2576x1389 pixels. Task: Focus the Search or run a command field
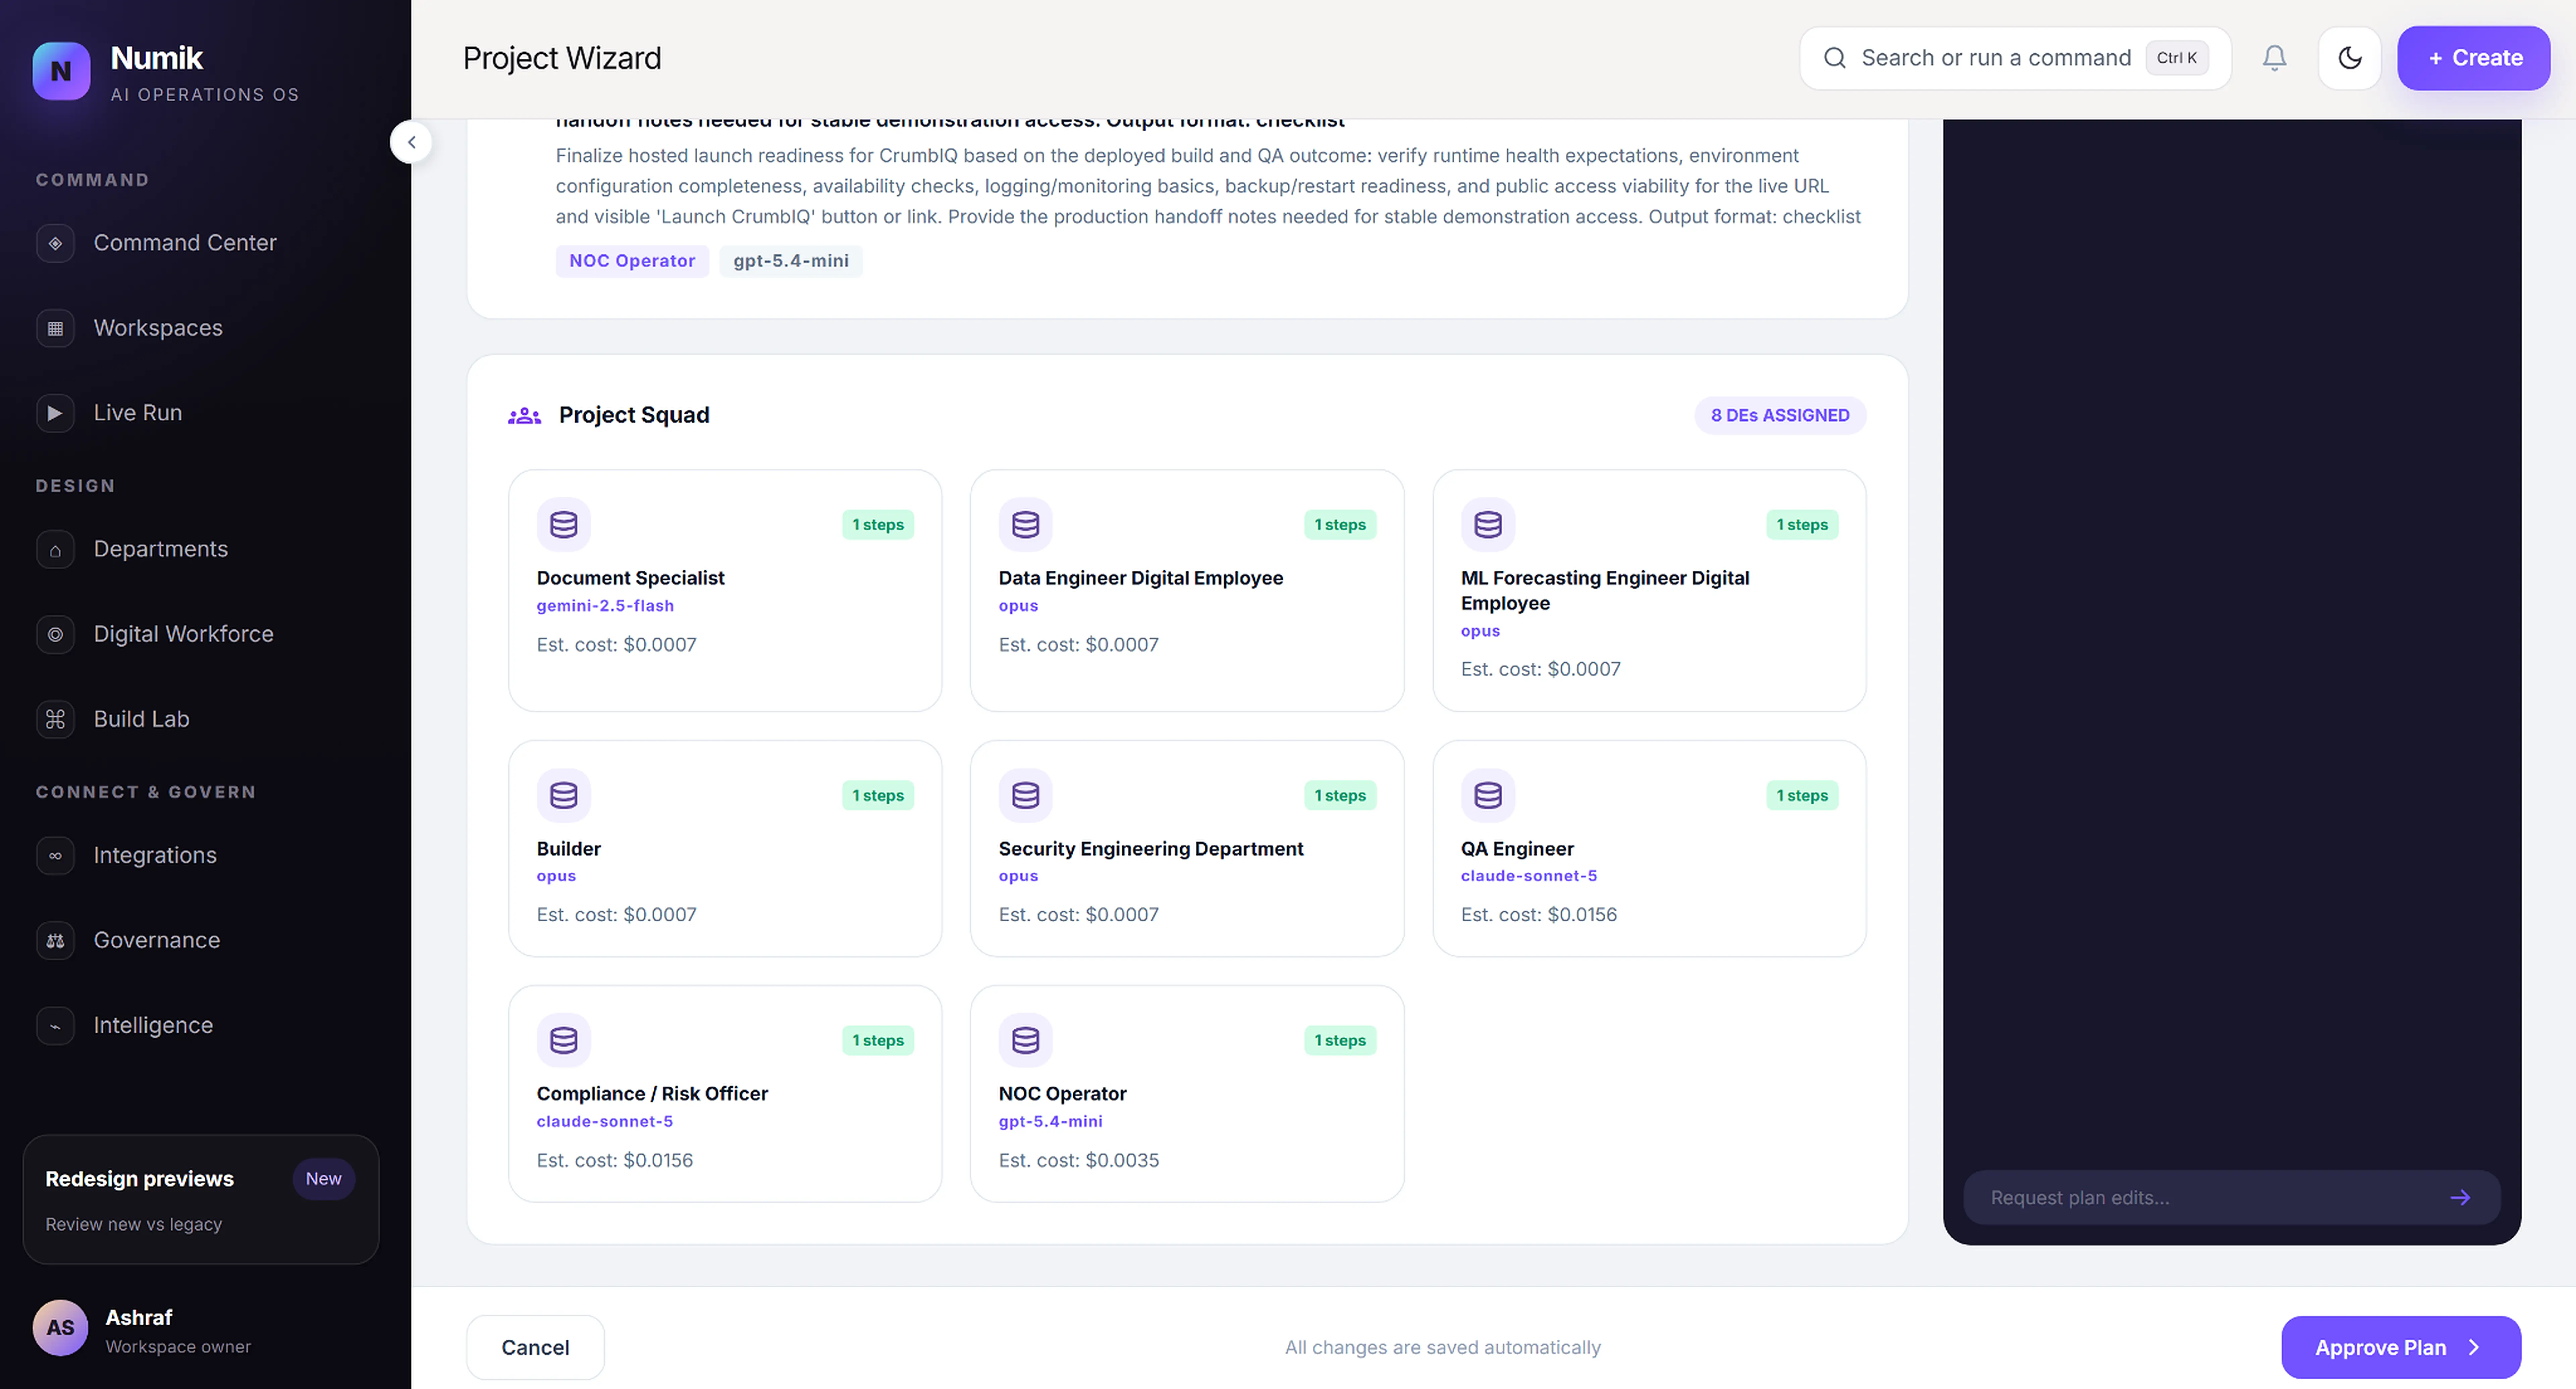click(x=2015, y=58)
